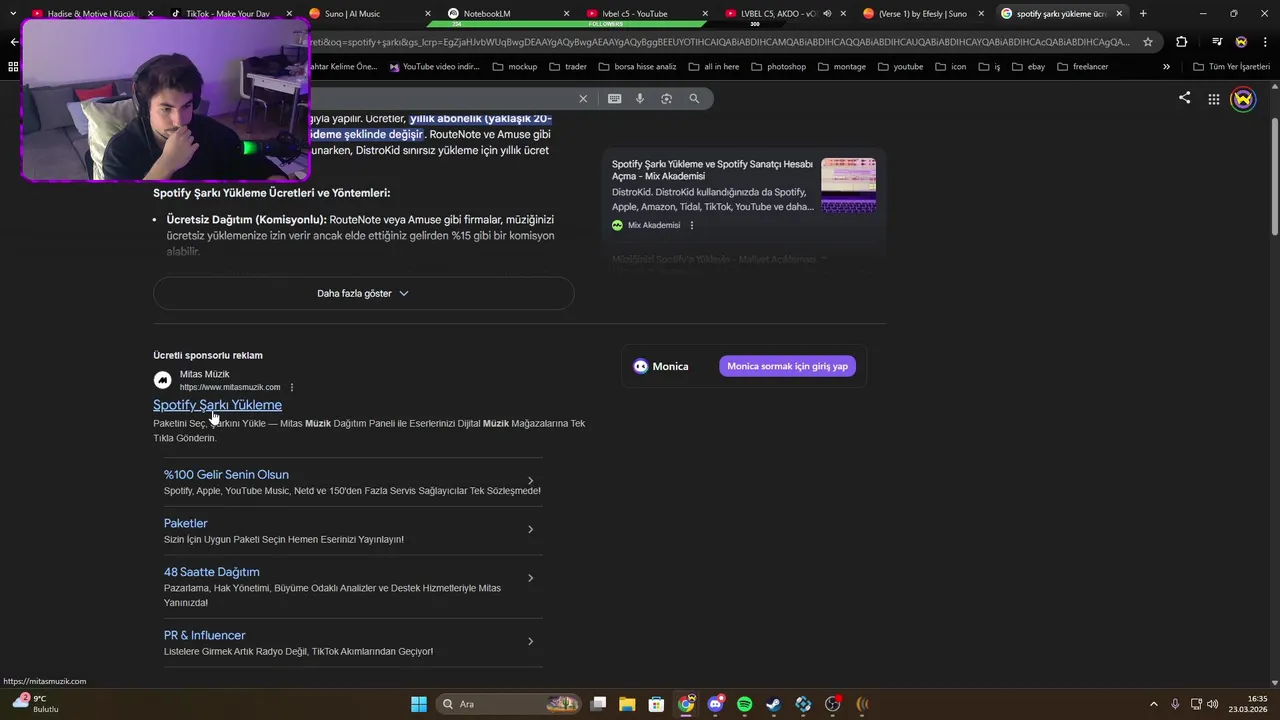The height and width of the screenshot is (720, 1280).
Task: Expand the %100 Gelir Senin Olsun arrow
Action: (x=530, y=481)
